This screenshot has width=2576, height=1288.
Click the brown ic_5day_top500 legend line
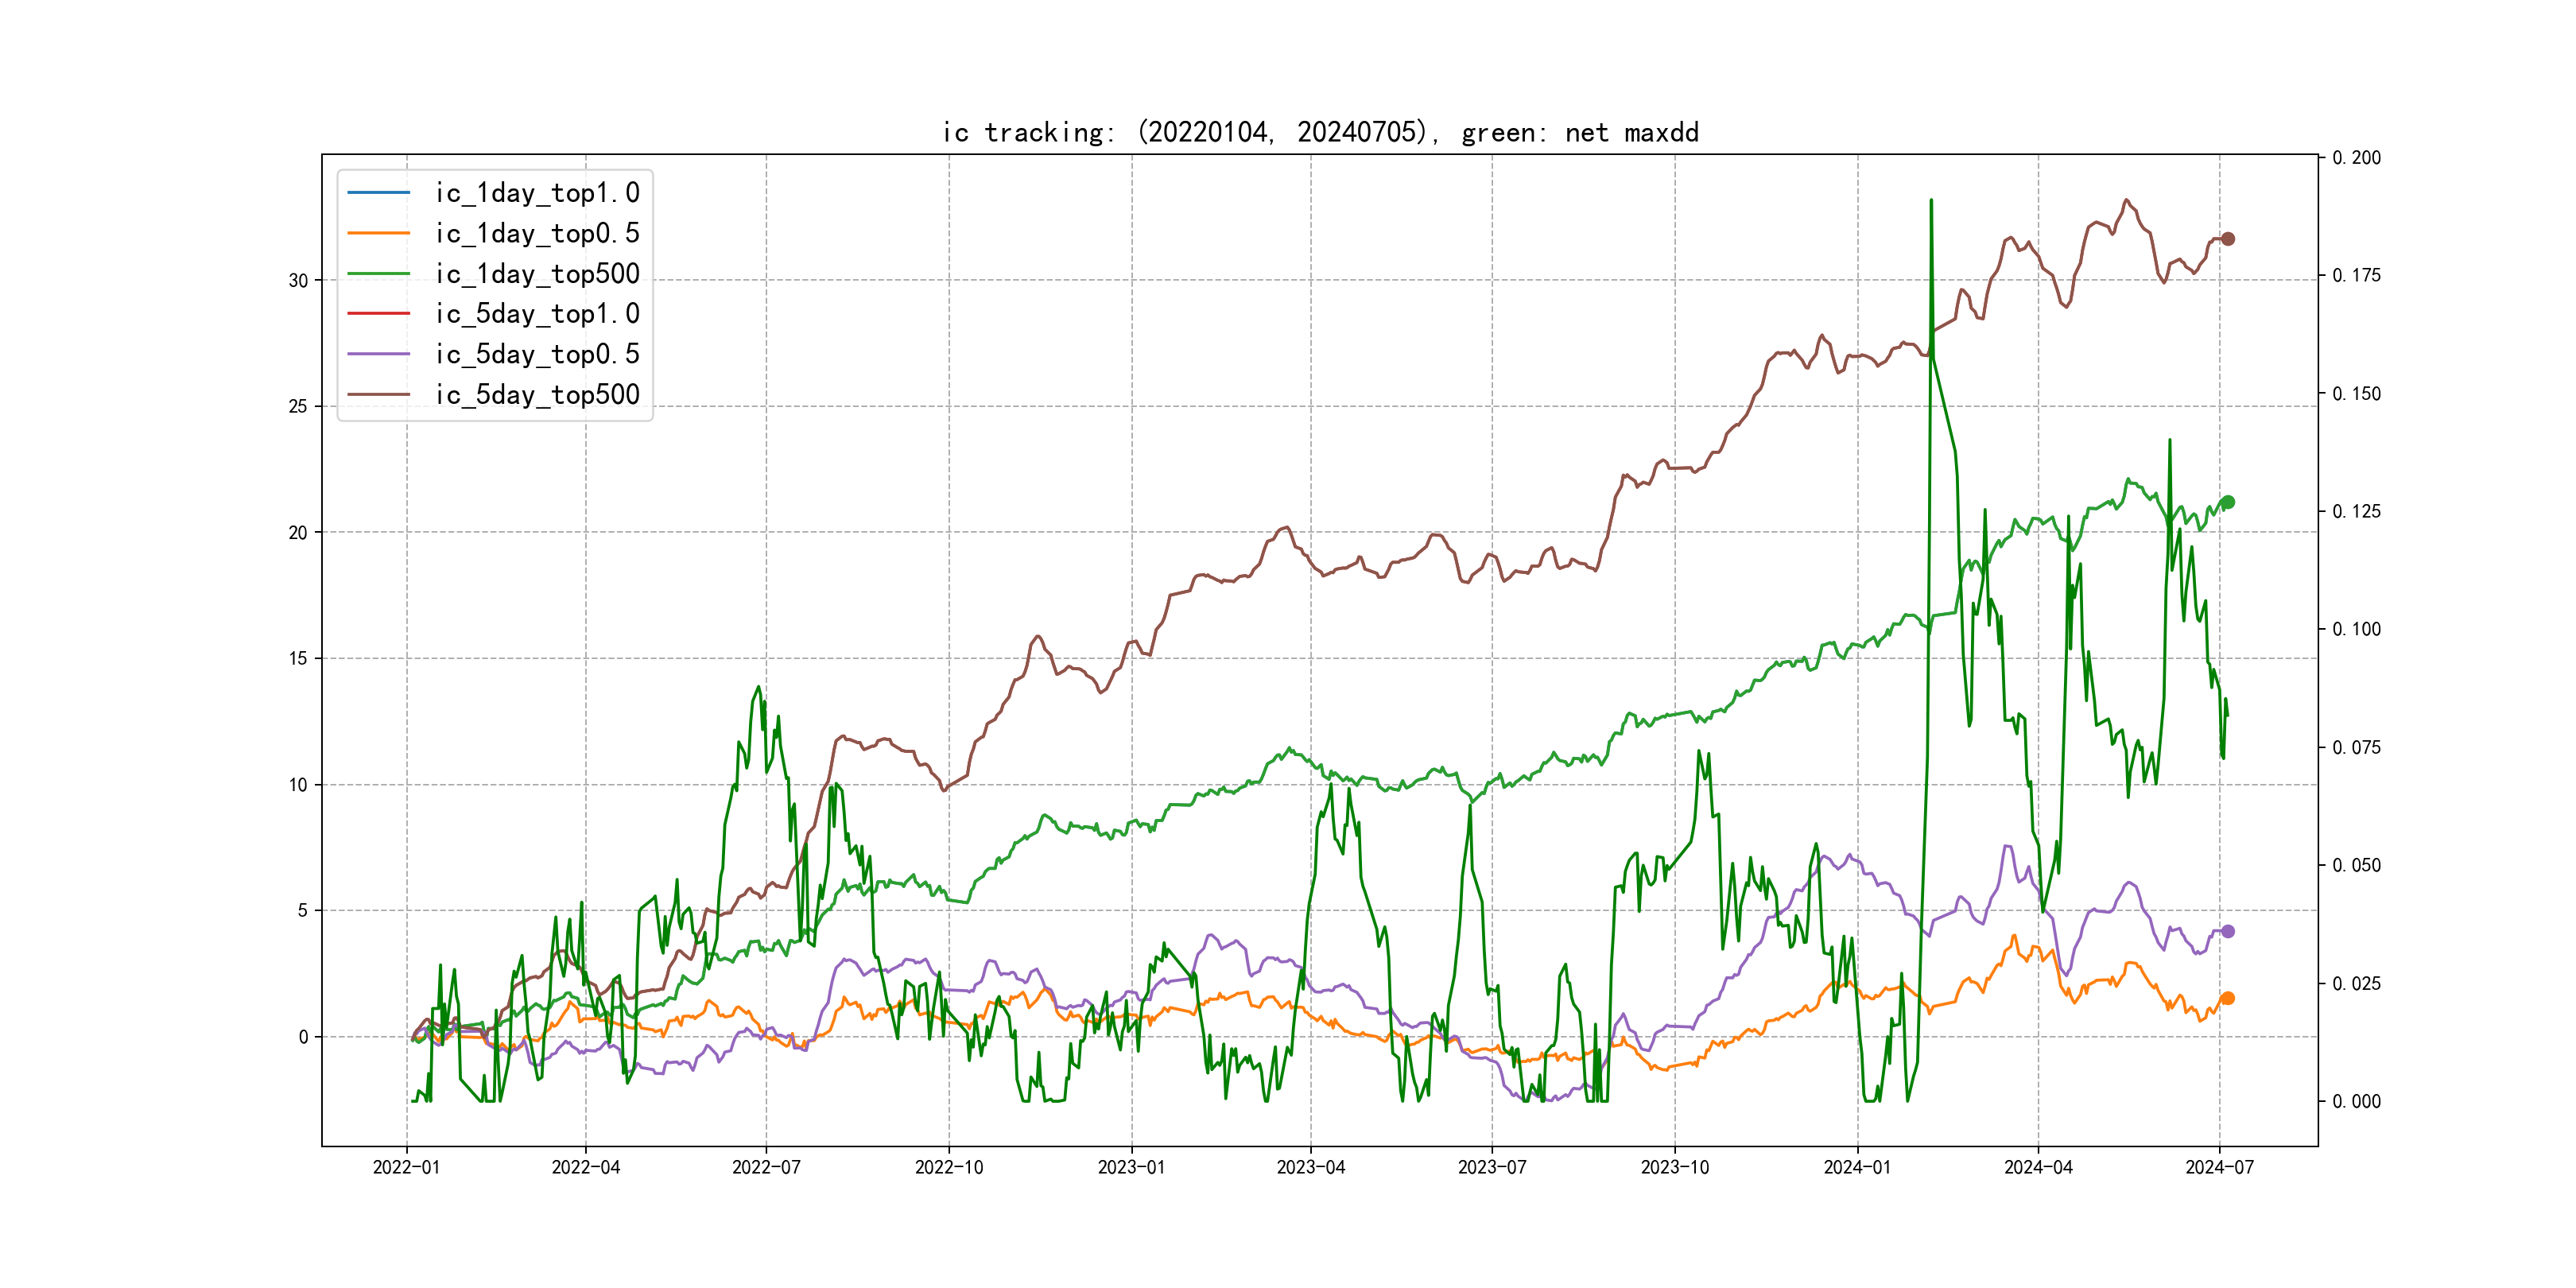378,394
